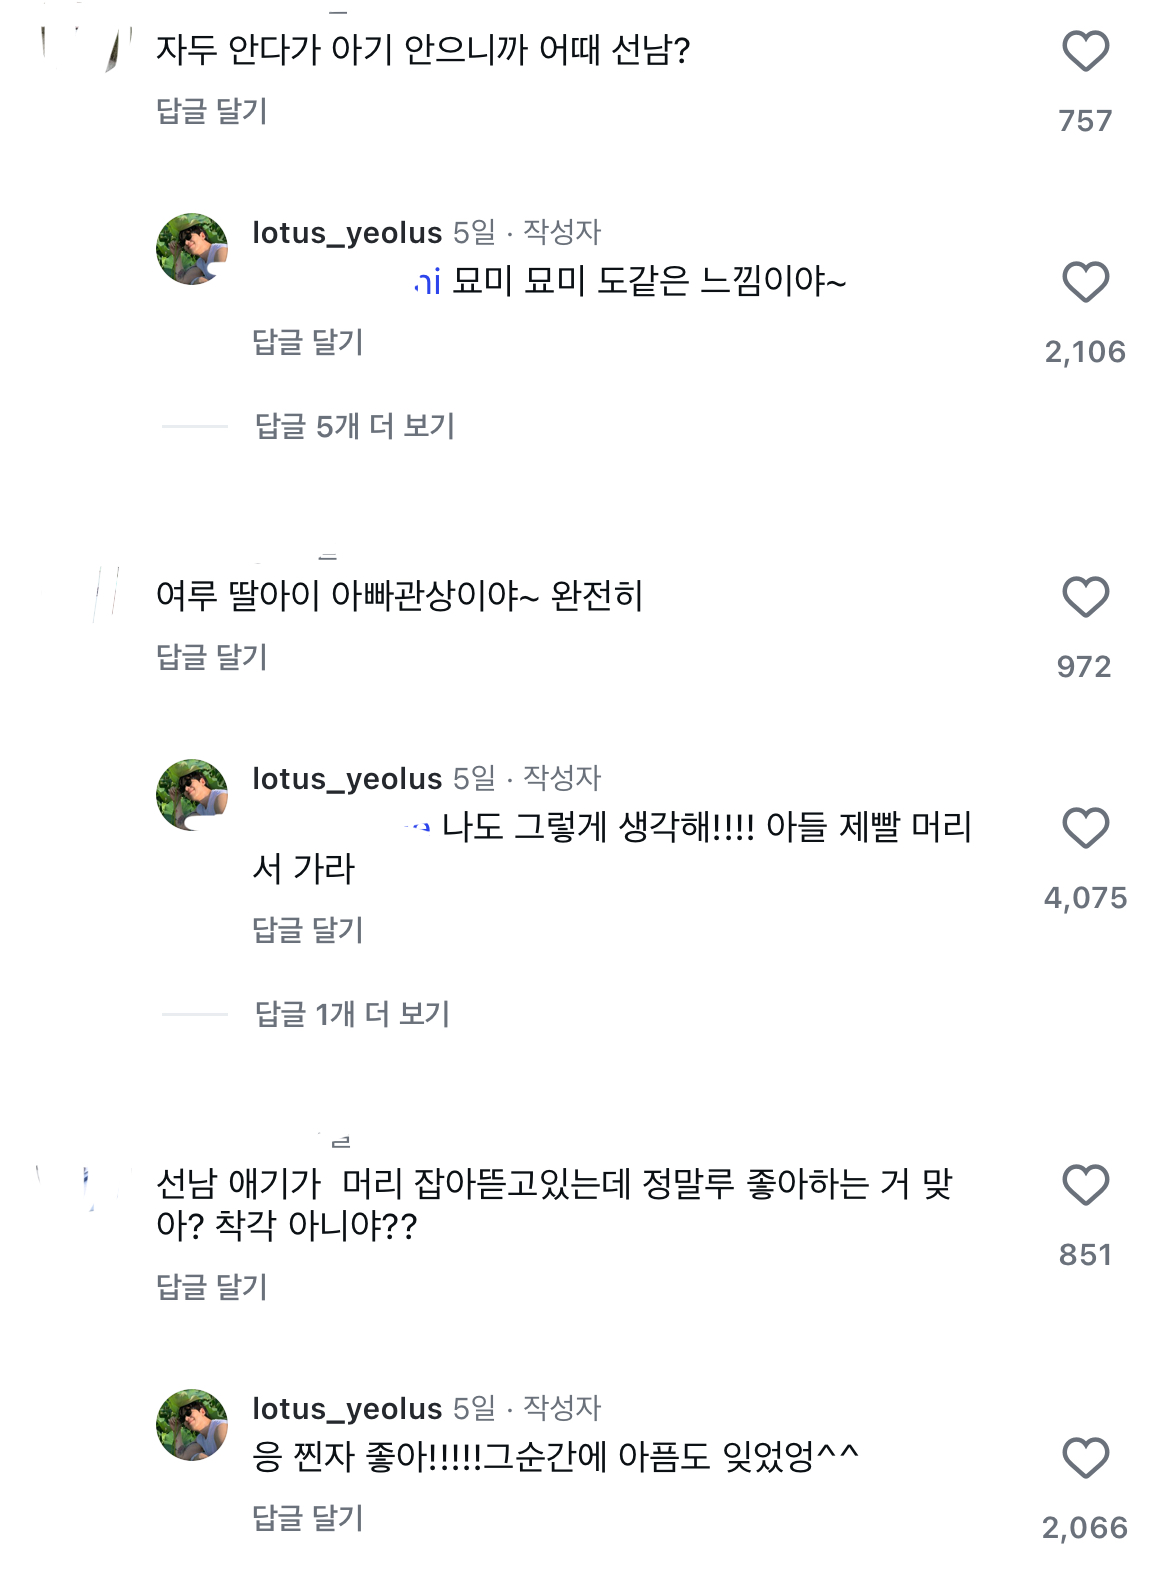Open lotus_yeolus avatar on '응 찐자' reply
This screenshot has height=1570, width=1170.
click(x=192, y=1425)
